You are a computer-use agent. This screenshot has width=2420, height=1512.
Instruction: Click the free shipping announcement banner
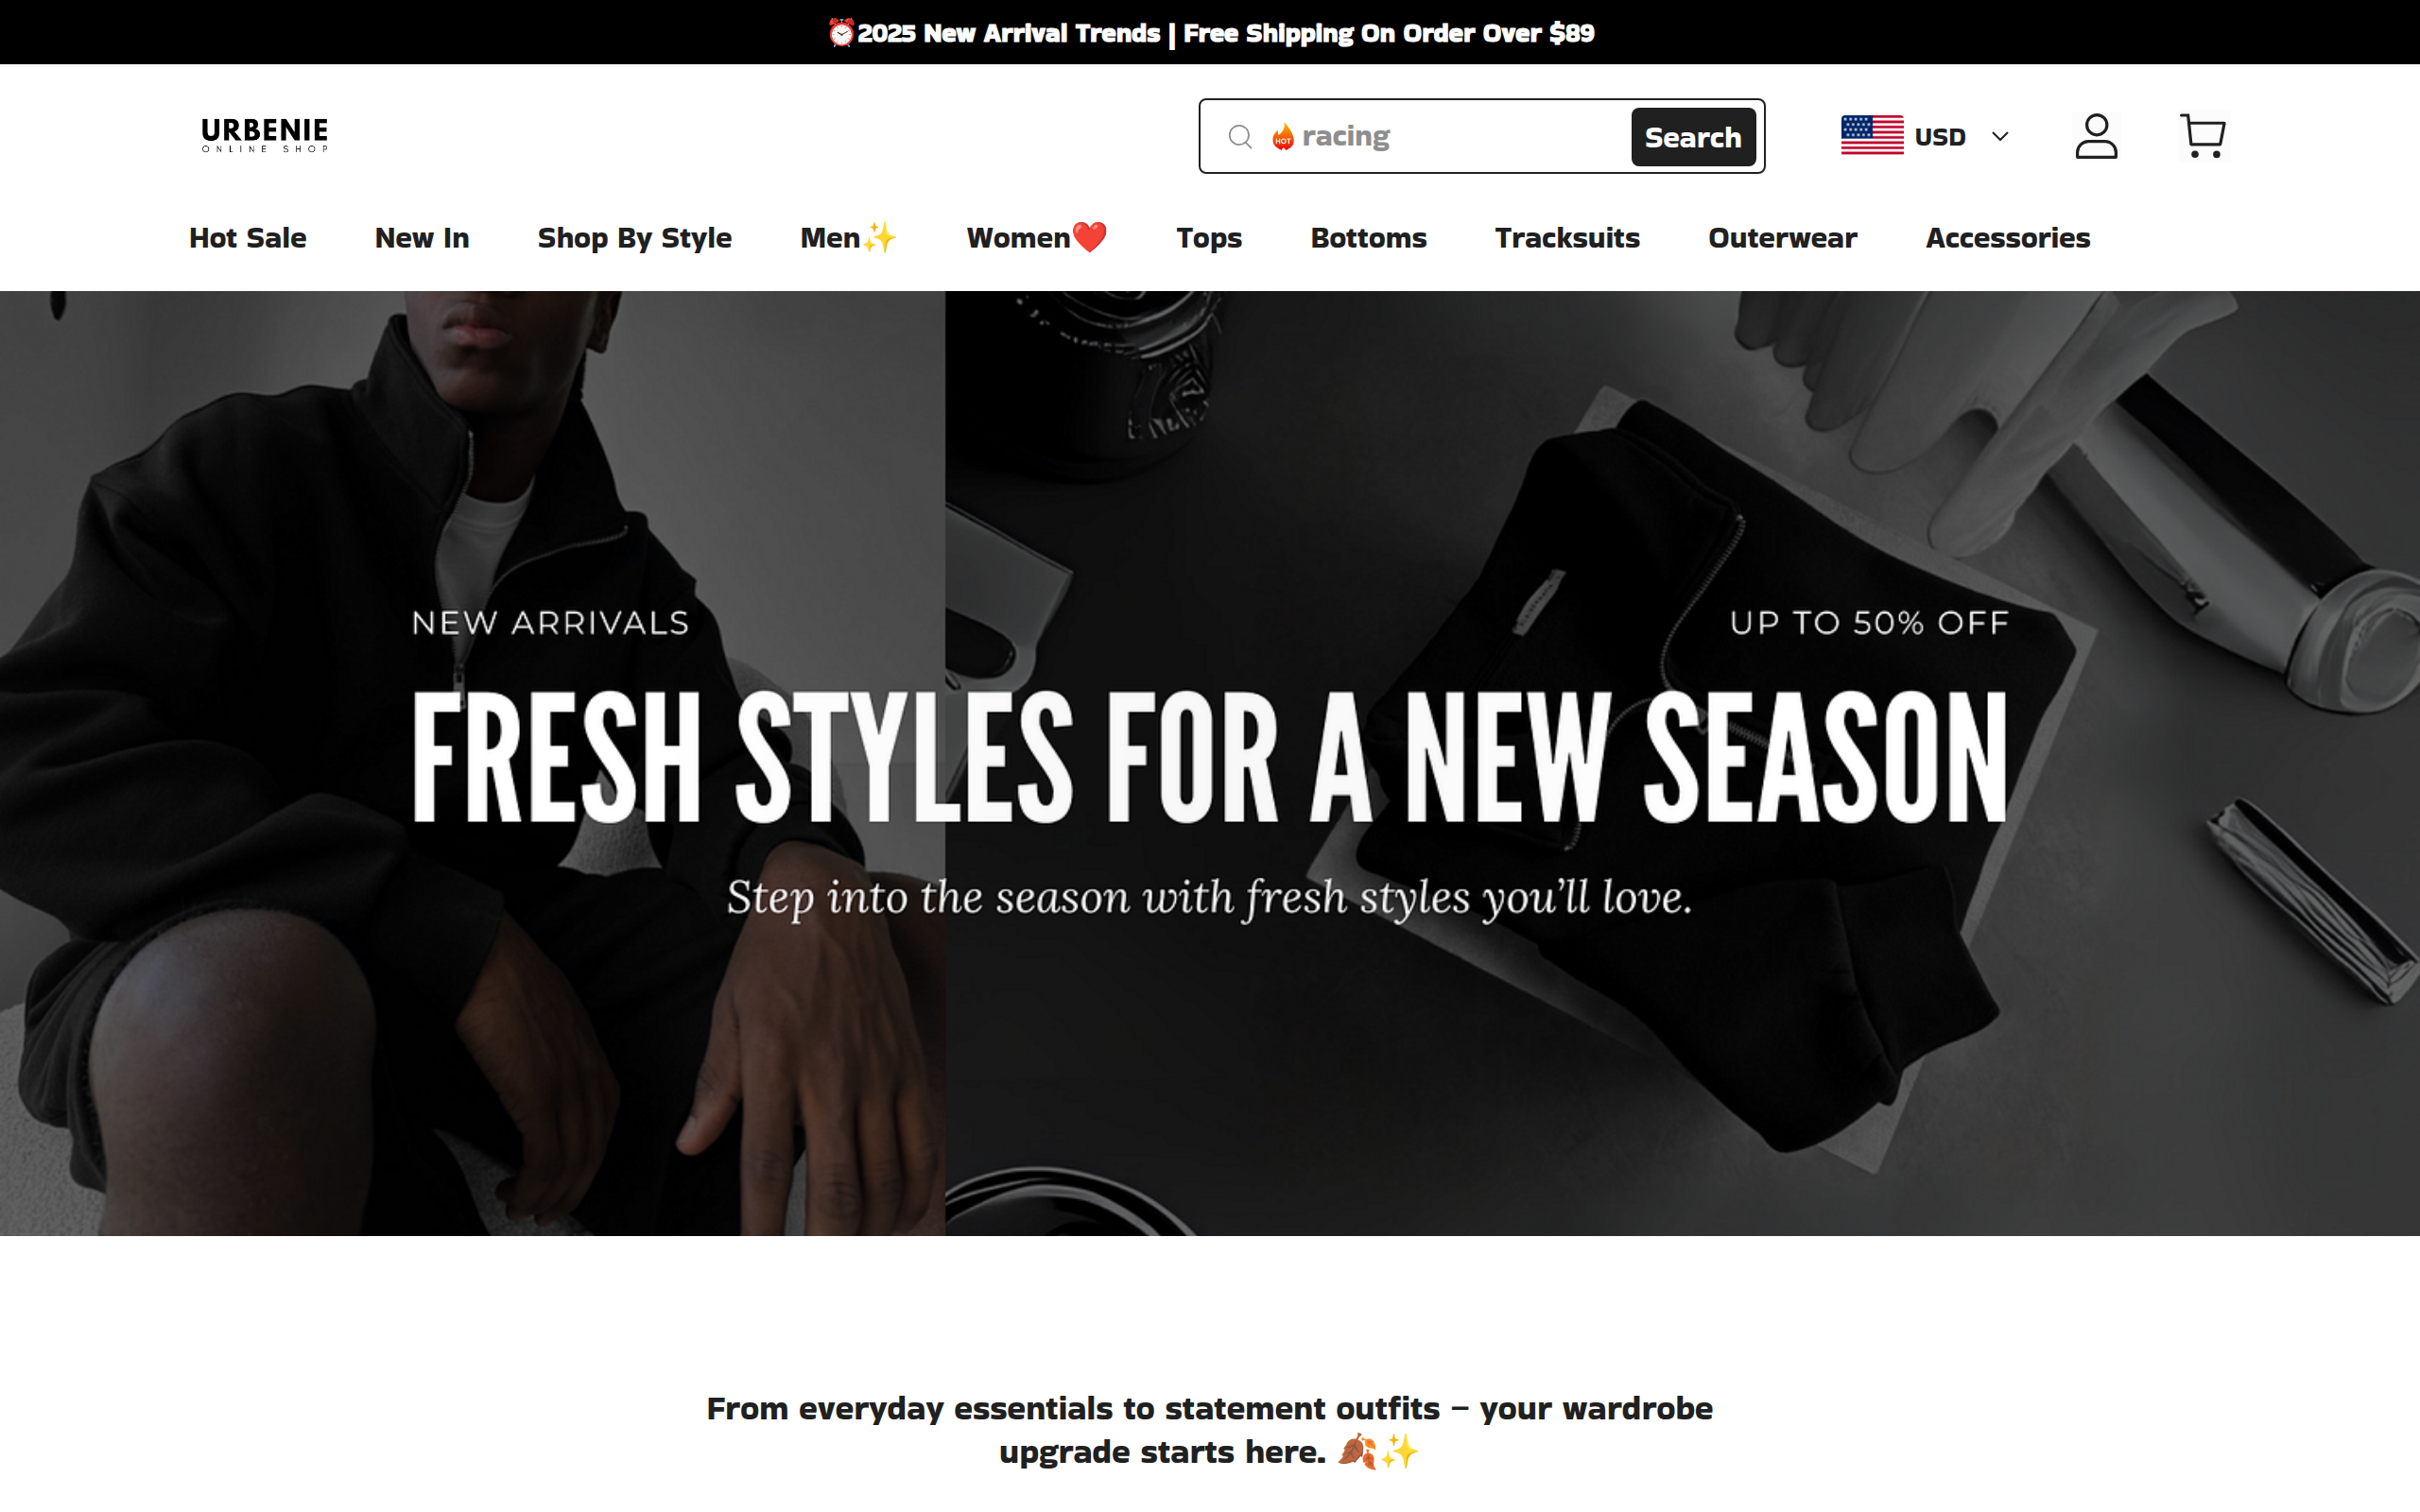click(x=1210, y=33)
